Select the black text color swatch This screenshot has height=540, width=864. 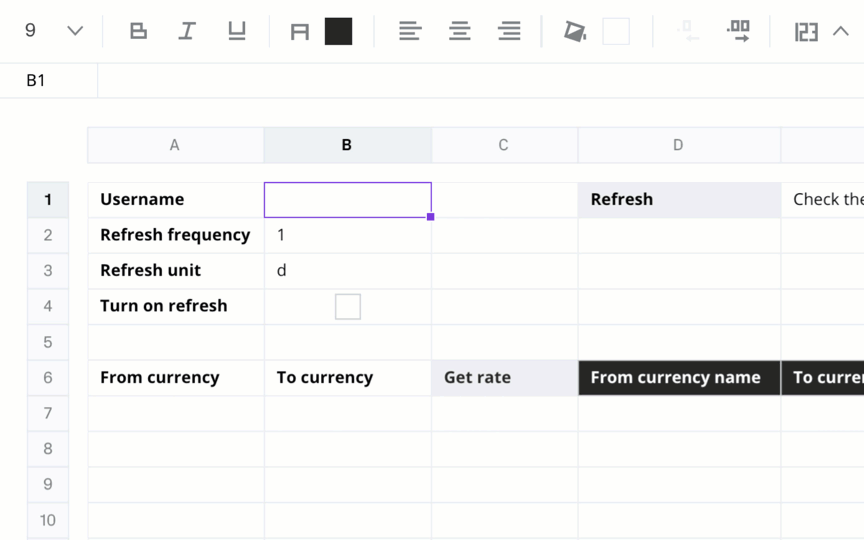pos(338,31)
